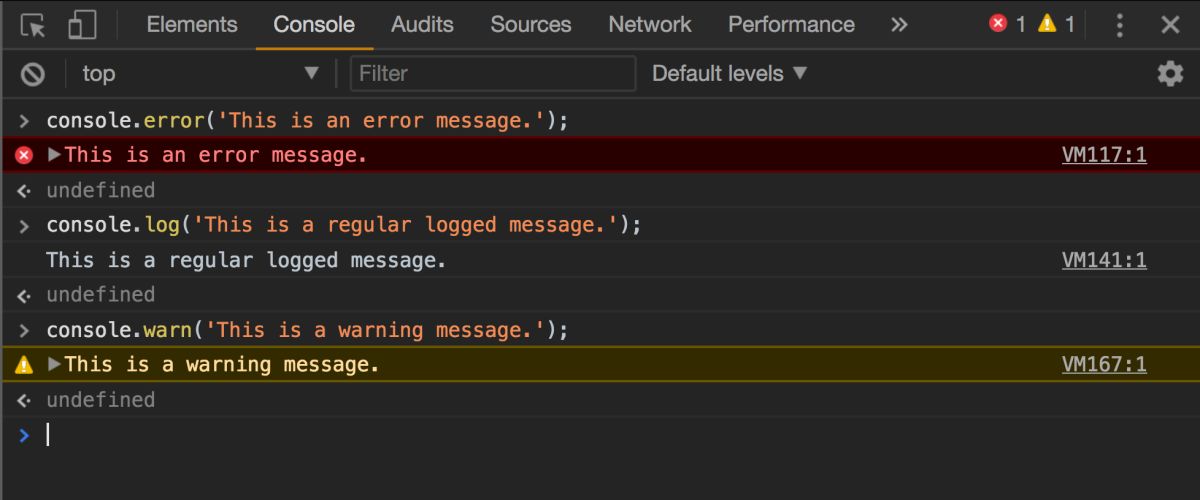Screen dimensions: 1200x500
Task: Click the console.error command line
Action: [307, 121]
